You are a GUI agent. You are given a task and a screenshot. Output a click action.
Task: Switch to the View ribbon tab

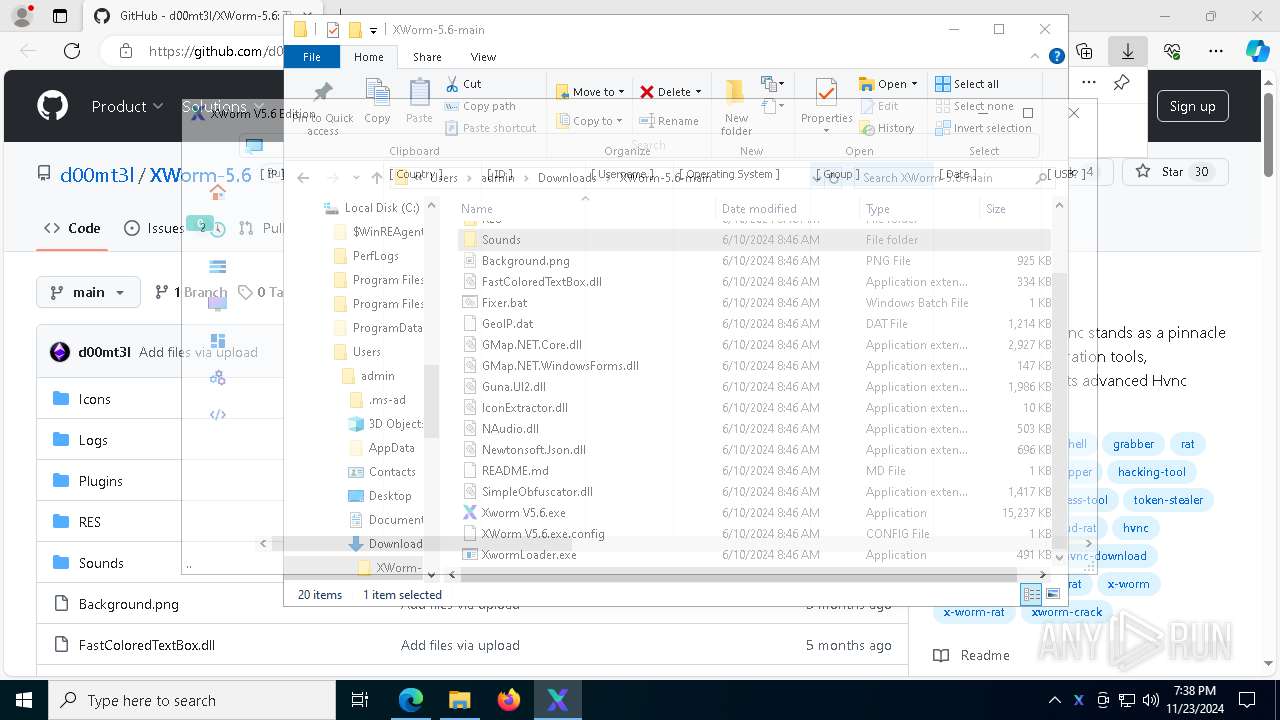(483, 57)
